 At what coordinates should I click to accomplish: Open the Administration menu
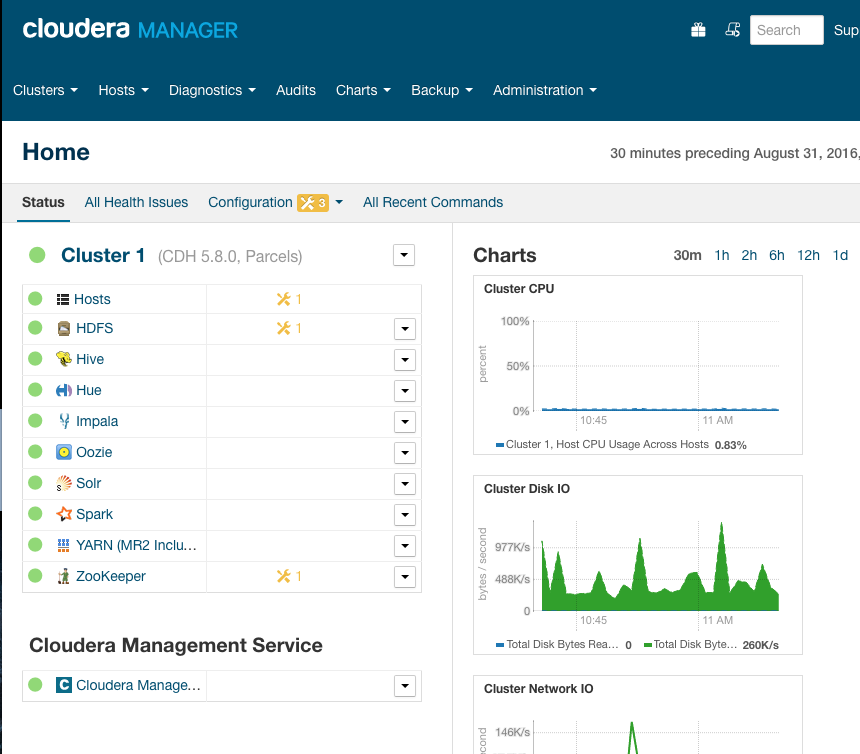(545, 90)
